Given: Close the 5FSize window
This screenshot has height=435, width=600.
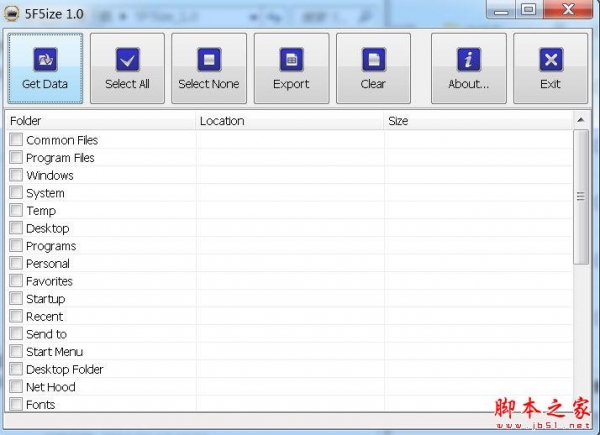Looking at the screenshot, I should [x=568, y=9].
